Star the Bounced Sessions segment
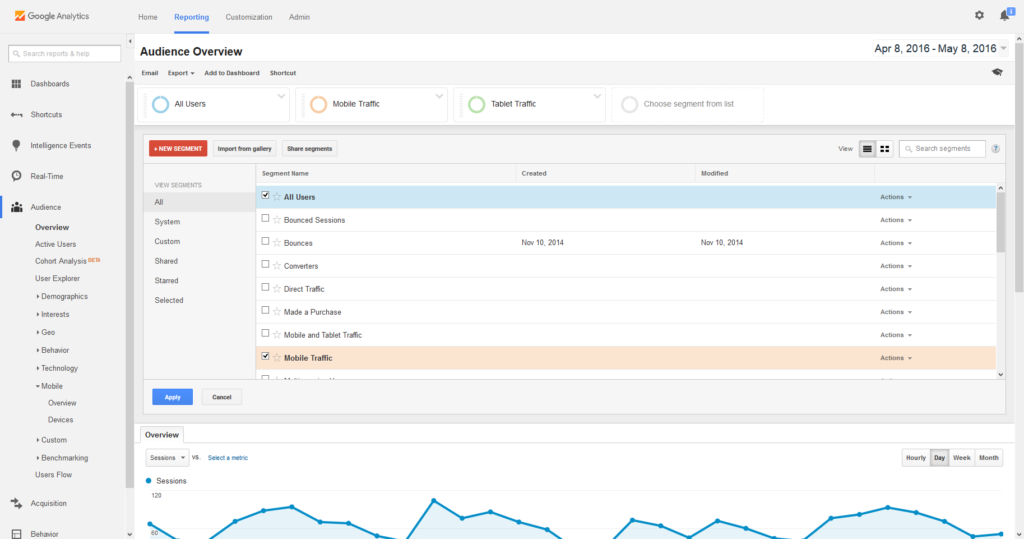This screenshot has width=1024, height=539. pos(277,220)
